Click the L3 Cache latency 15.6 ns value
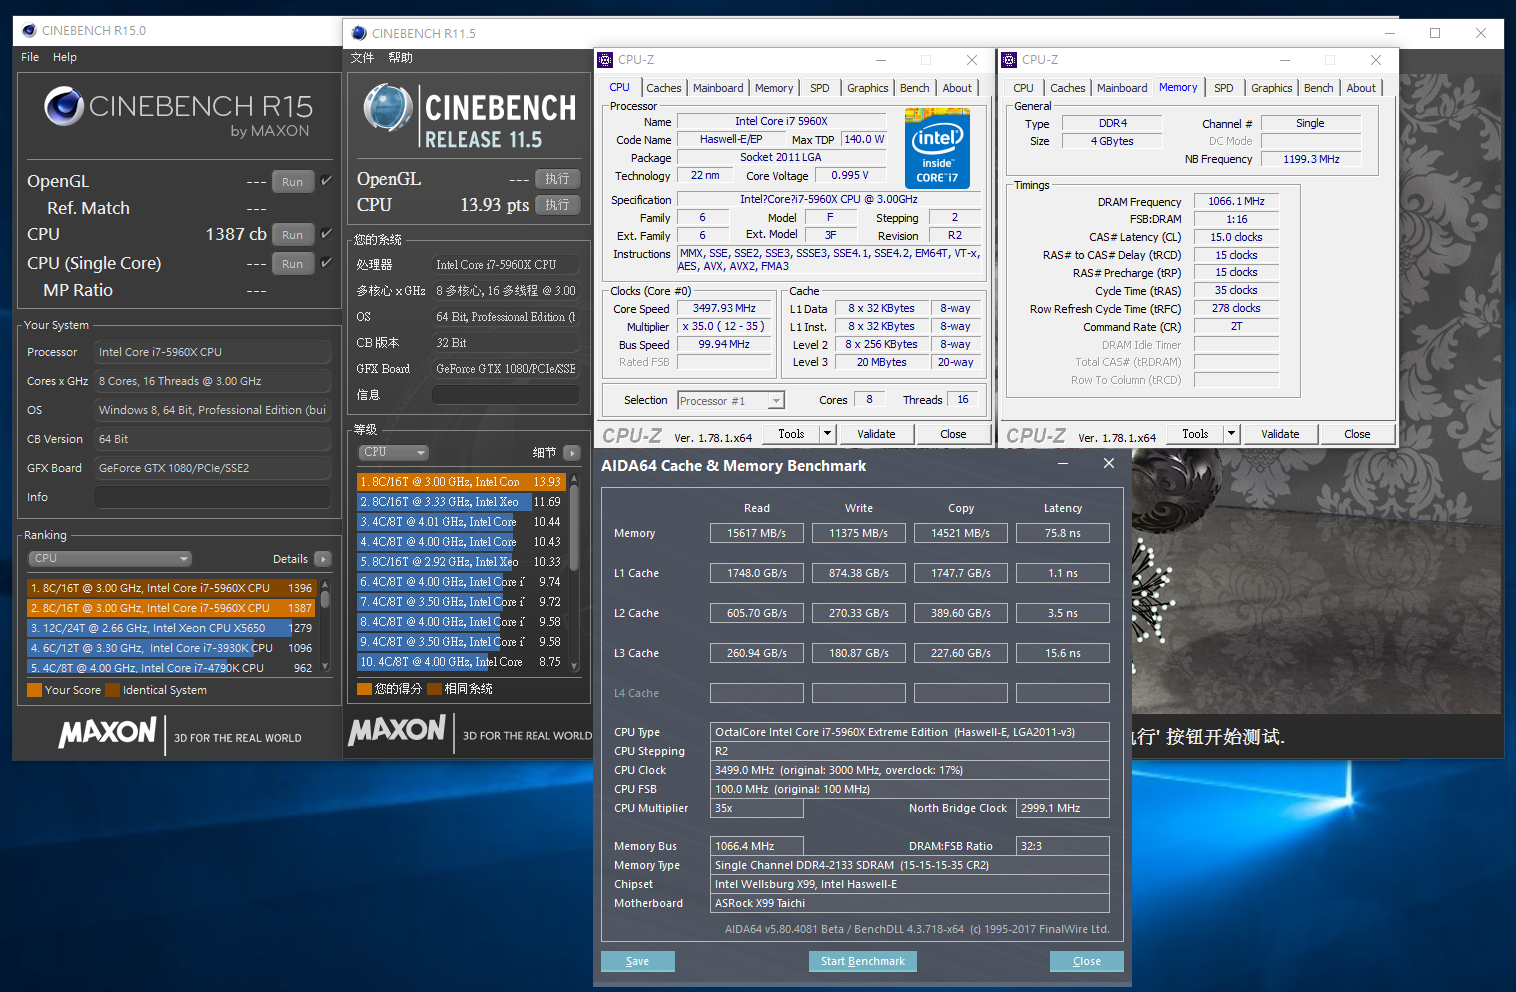Viewport: 1516px width, 992px height. coord(1062,653)
